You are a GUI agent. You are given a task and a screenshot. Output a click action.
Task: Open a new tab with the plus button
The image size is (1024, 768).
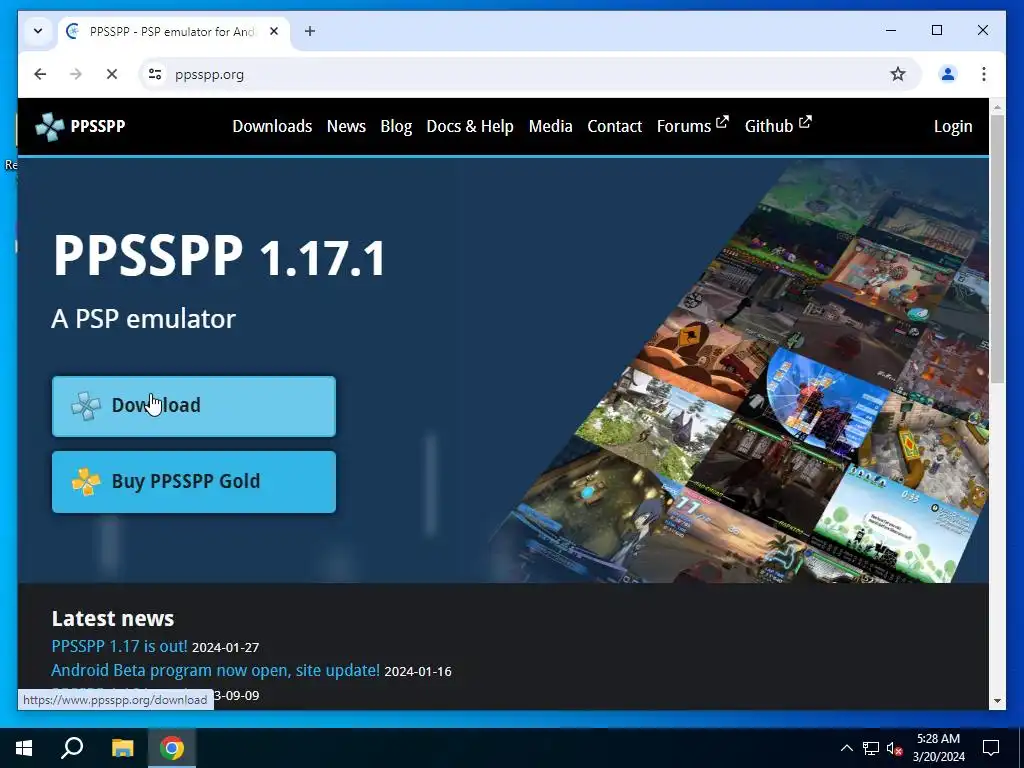[x=310, y=31]
